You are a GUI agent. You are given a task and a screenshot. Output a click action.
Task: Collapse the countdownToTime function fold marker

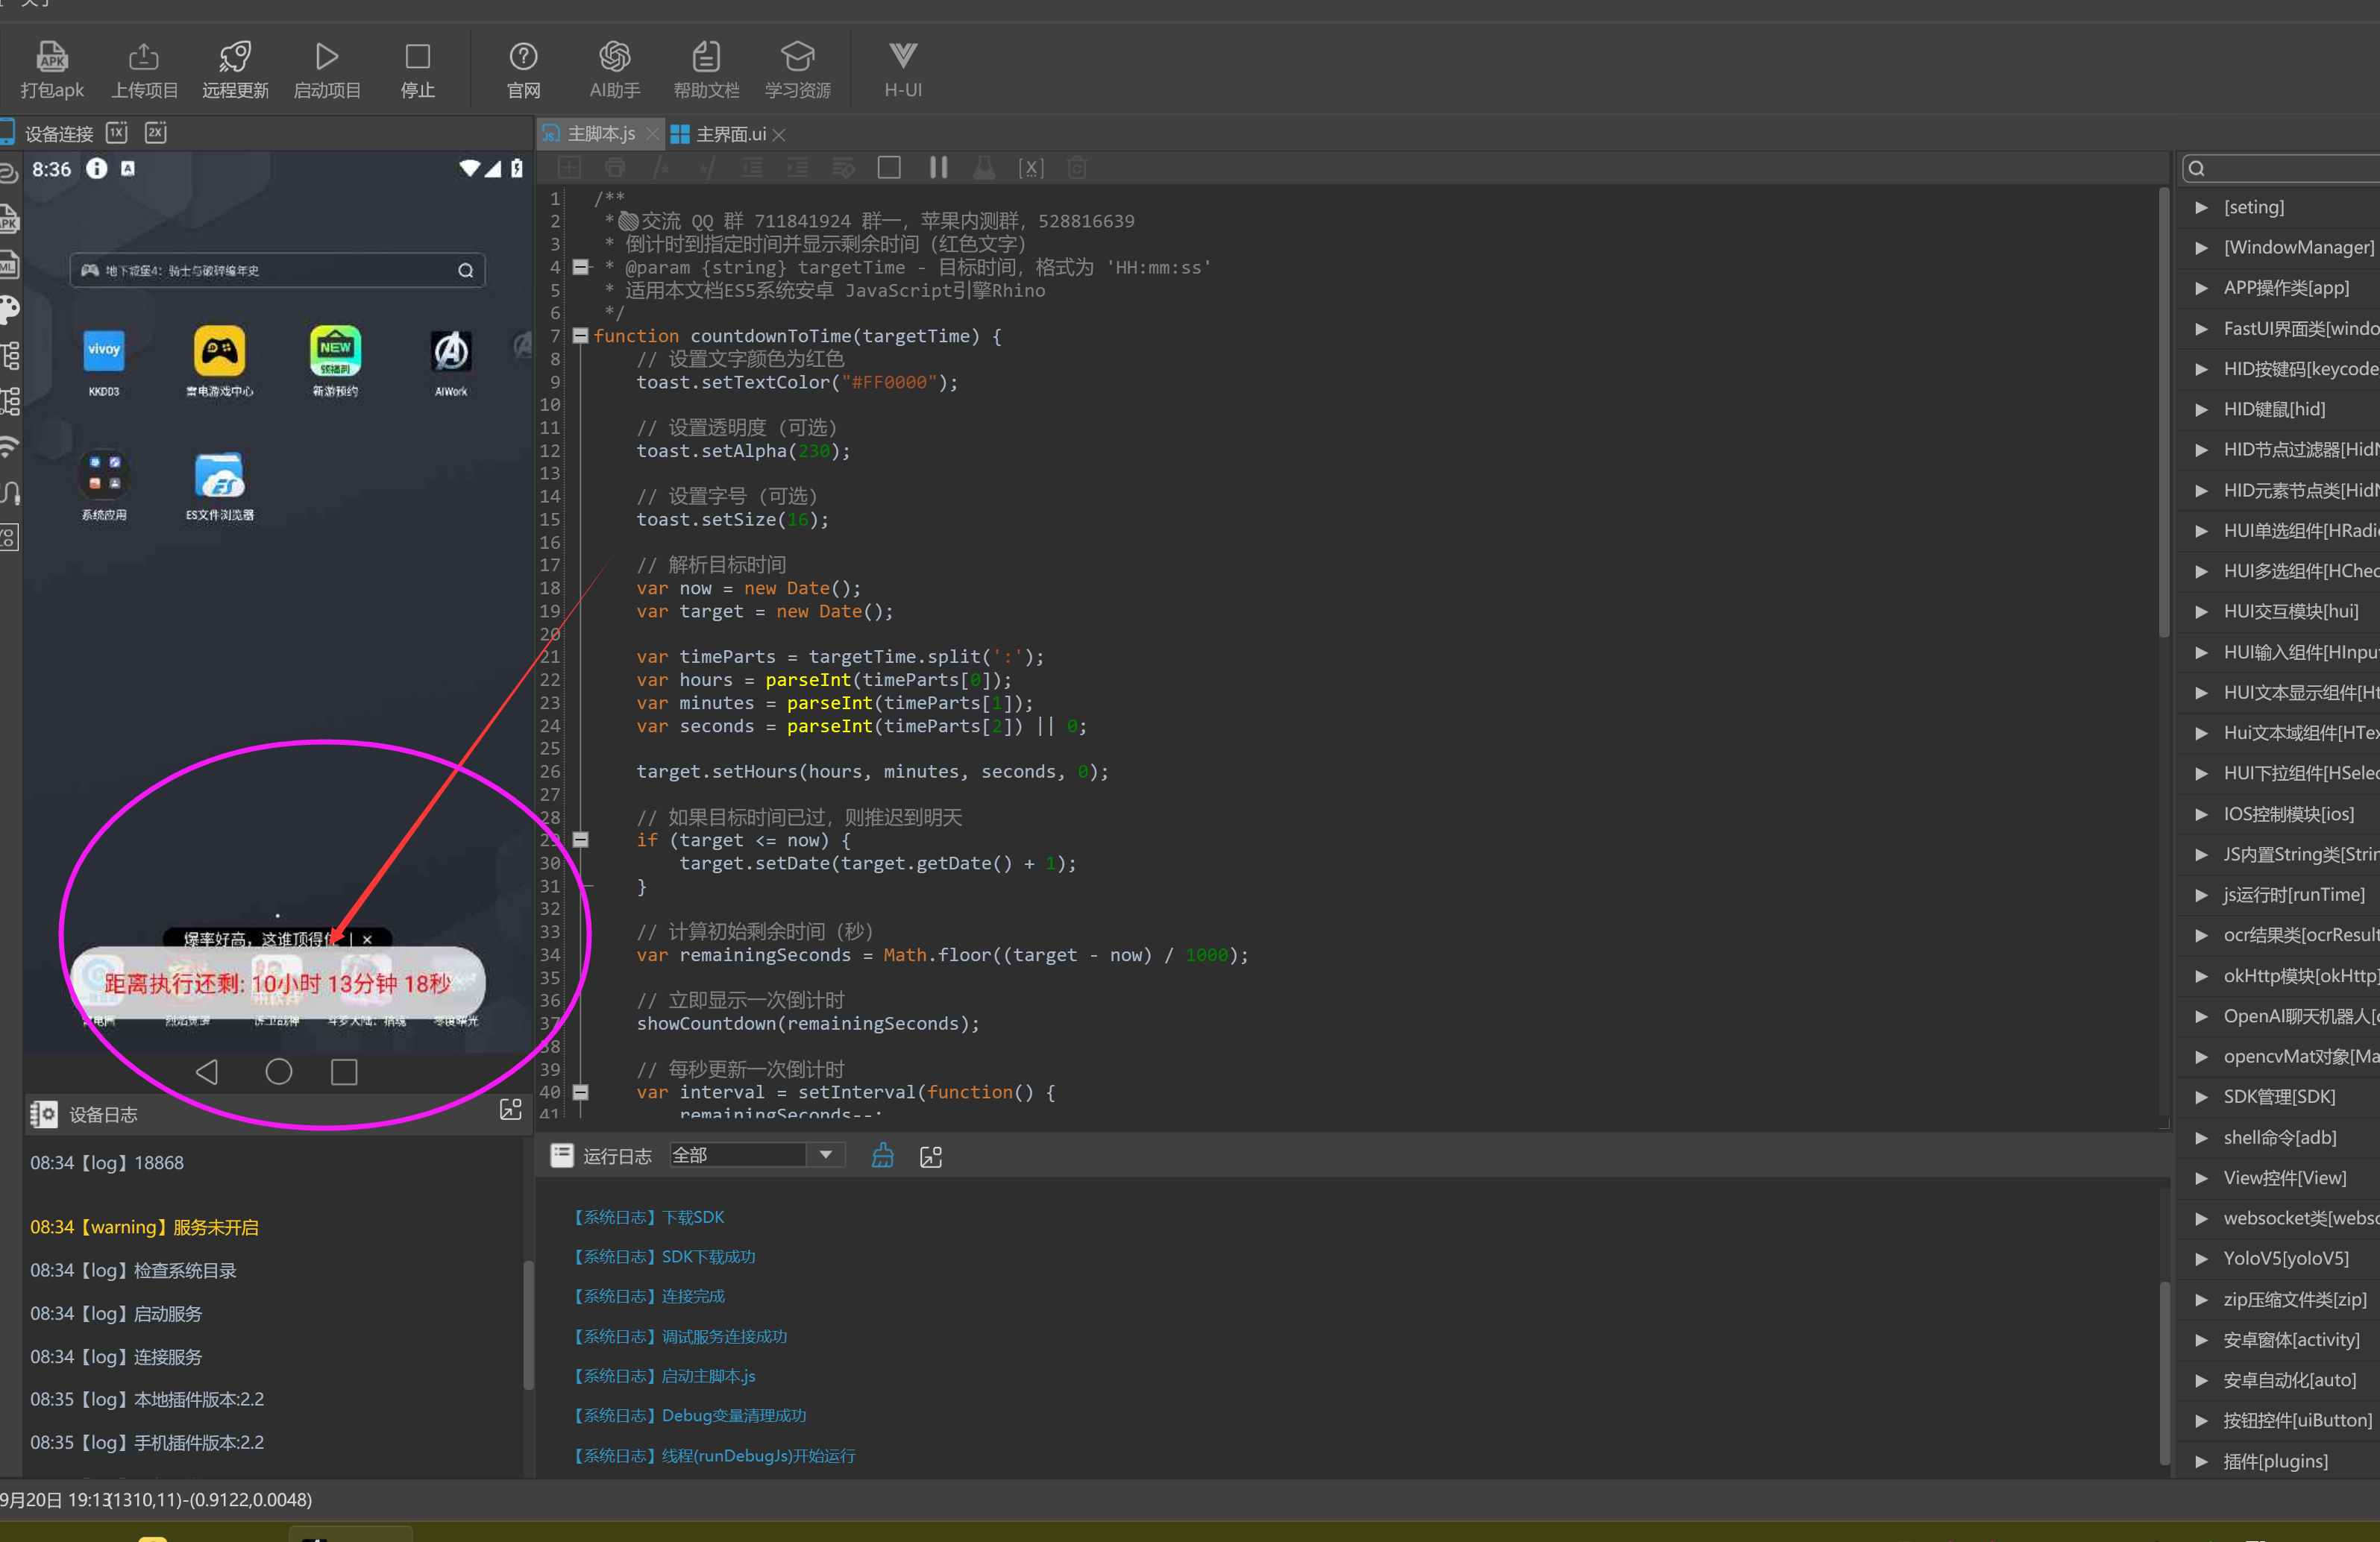click(580, 336)
